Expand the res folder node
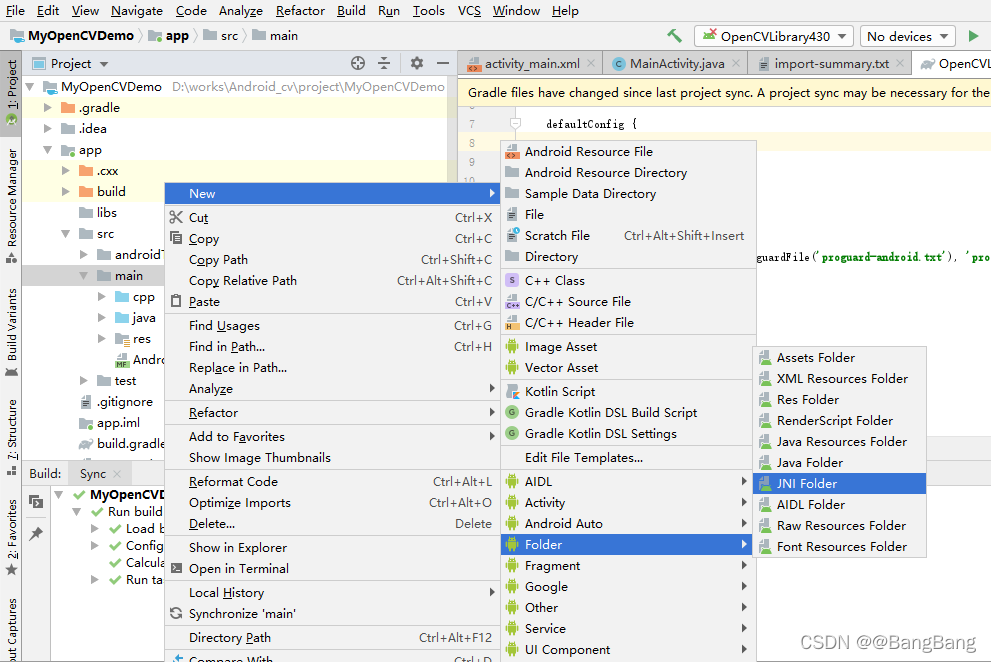The width and height of the screenshot is (991, 662). (x=102, y=338)
